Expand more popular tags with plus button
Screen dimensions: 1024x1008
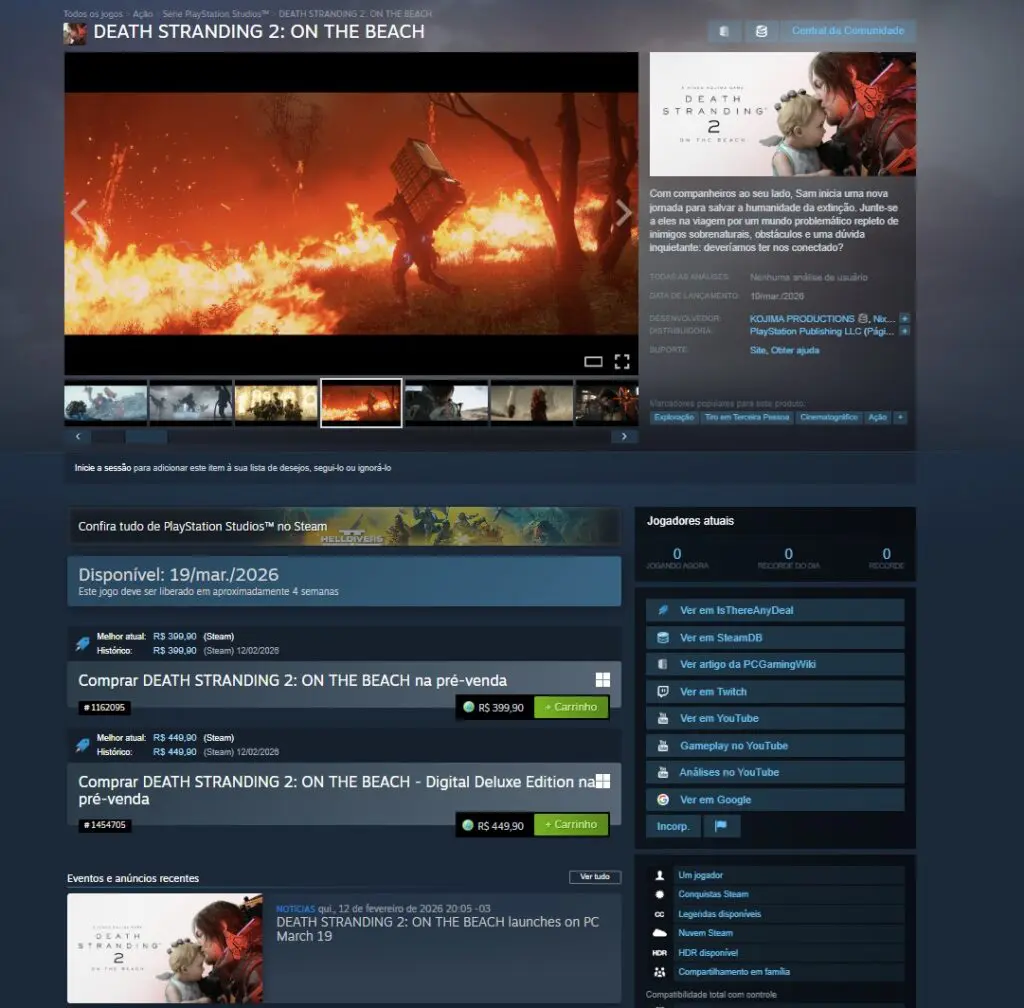click(900, 417)
